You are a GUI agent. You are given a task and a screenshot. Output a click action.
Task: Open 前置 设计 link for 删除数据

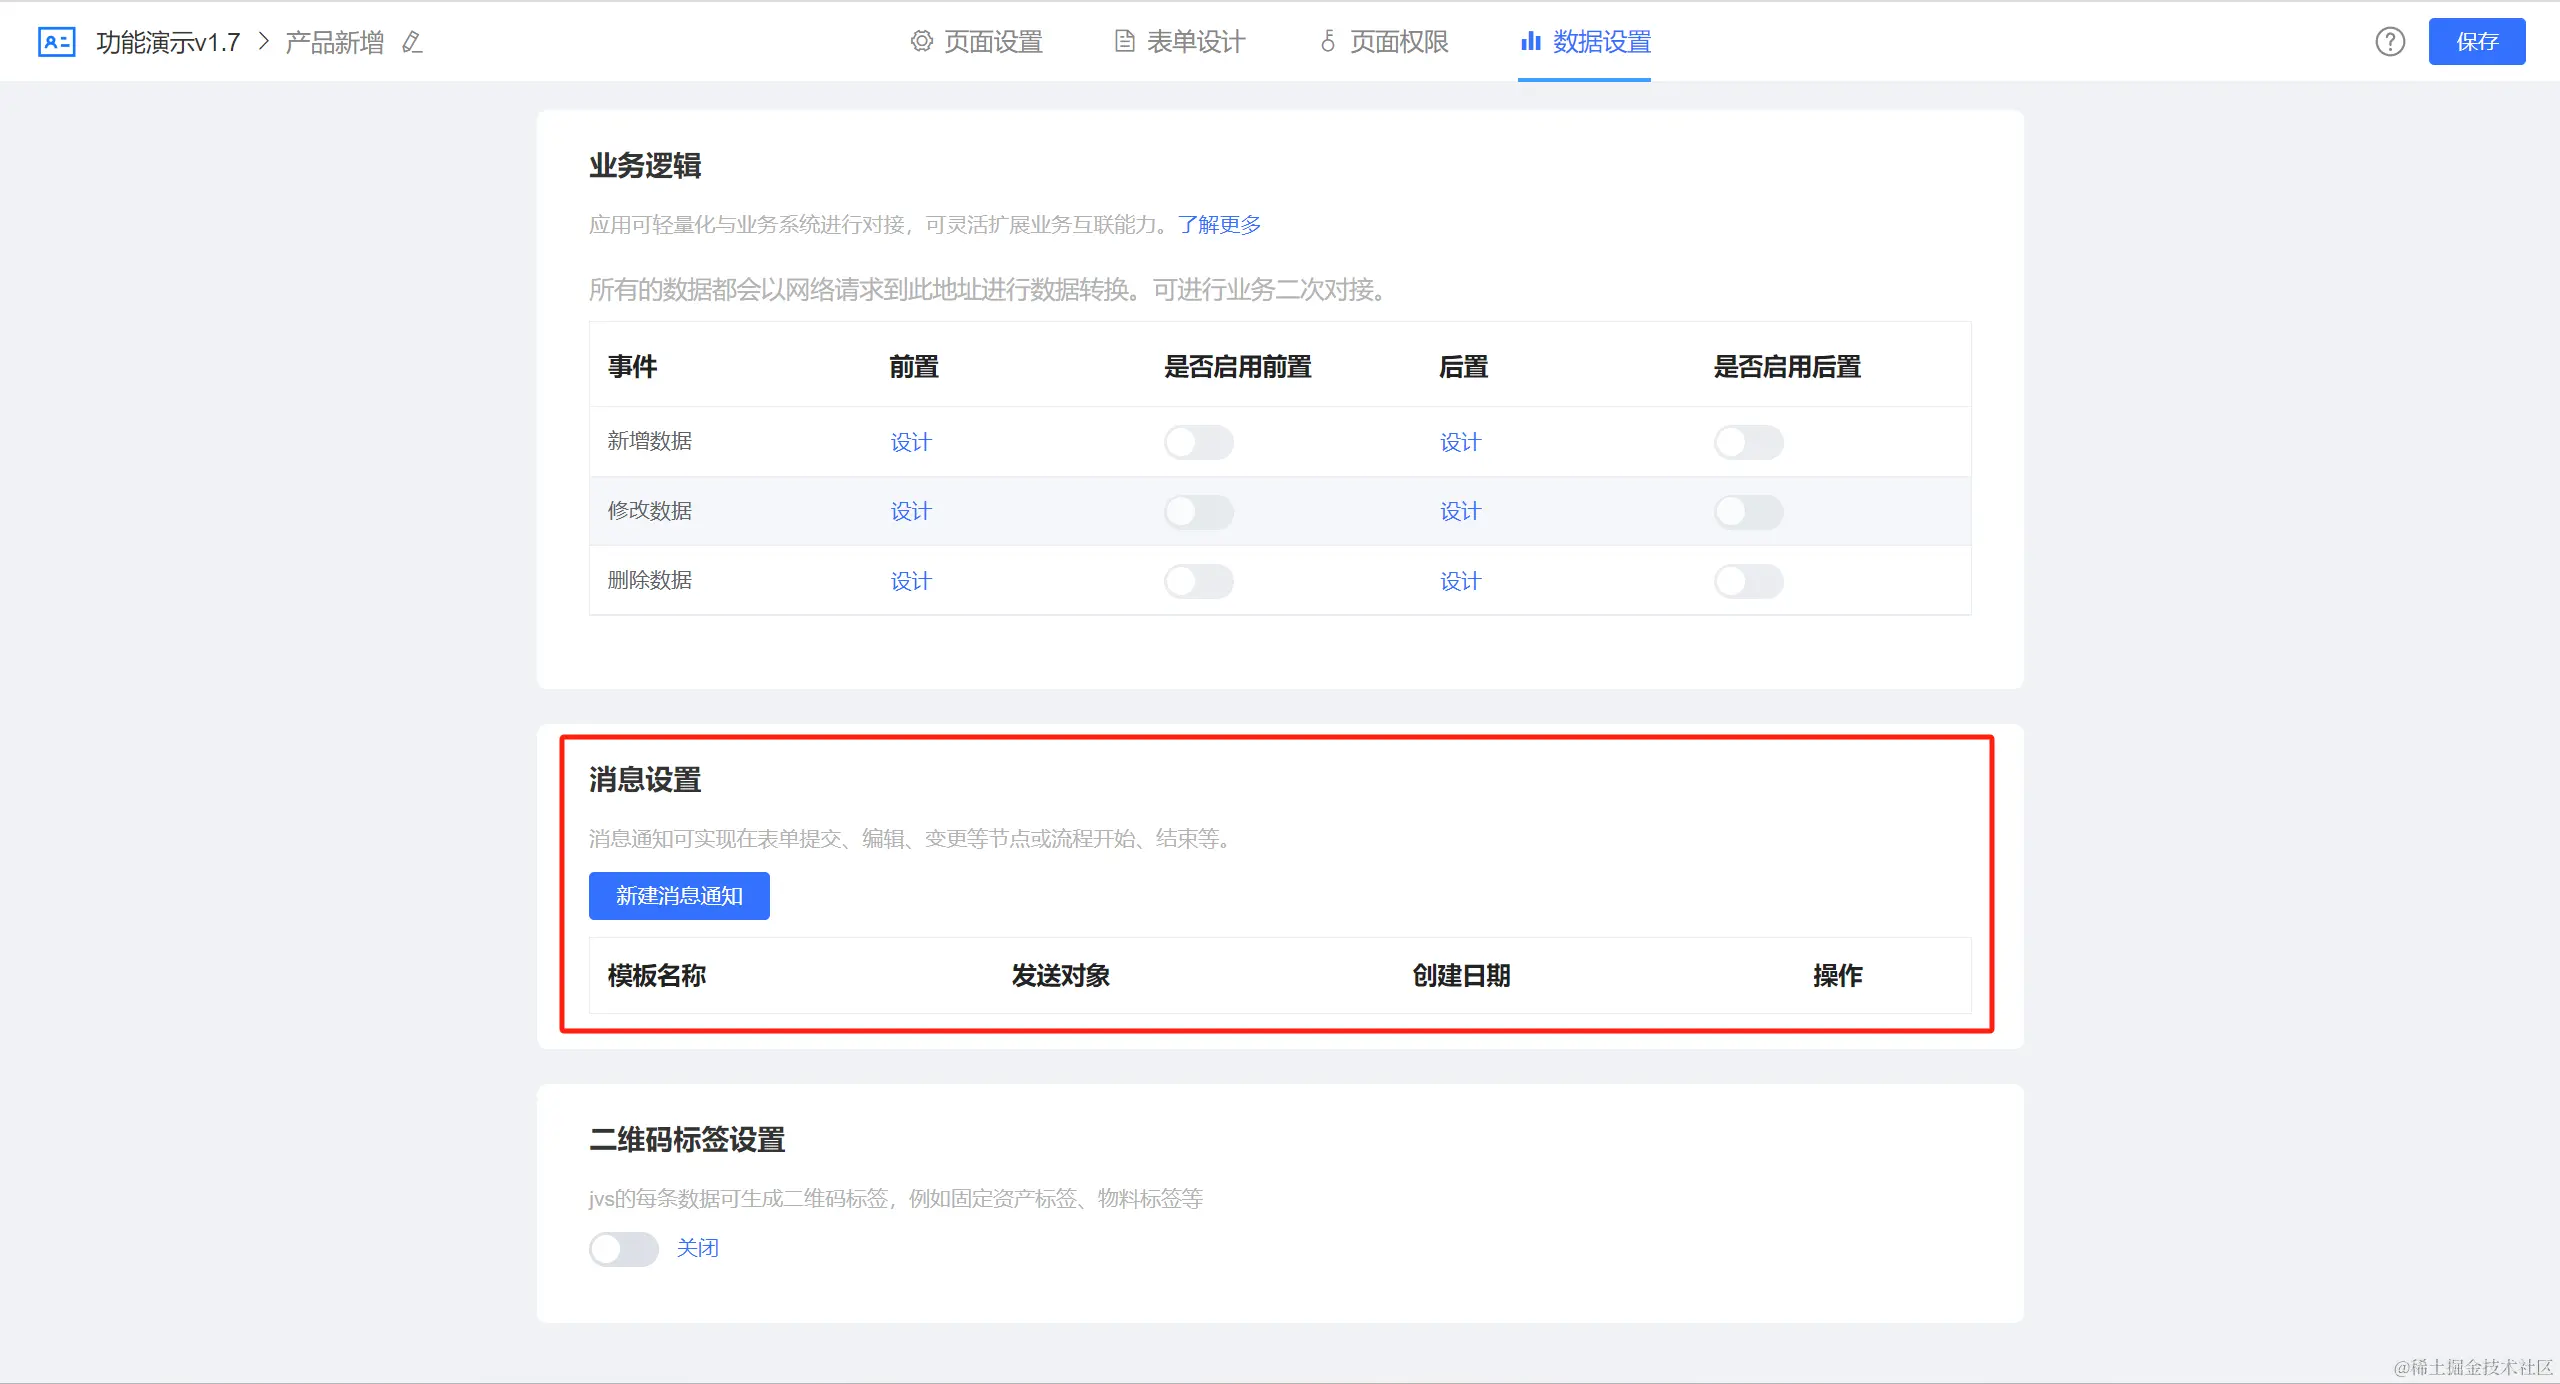pos(910,581)
